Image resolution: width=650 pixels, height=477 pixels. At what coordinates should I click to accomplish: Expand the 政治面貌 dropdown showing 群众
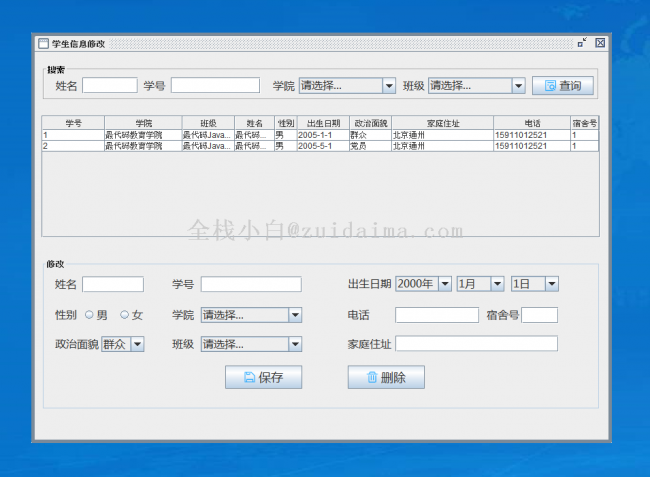click(x=123, y=344)
